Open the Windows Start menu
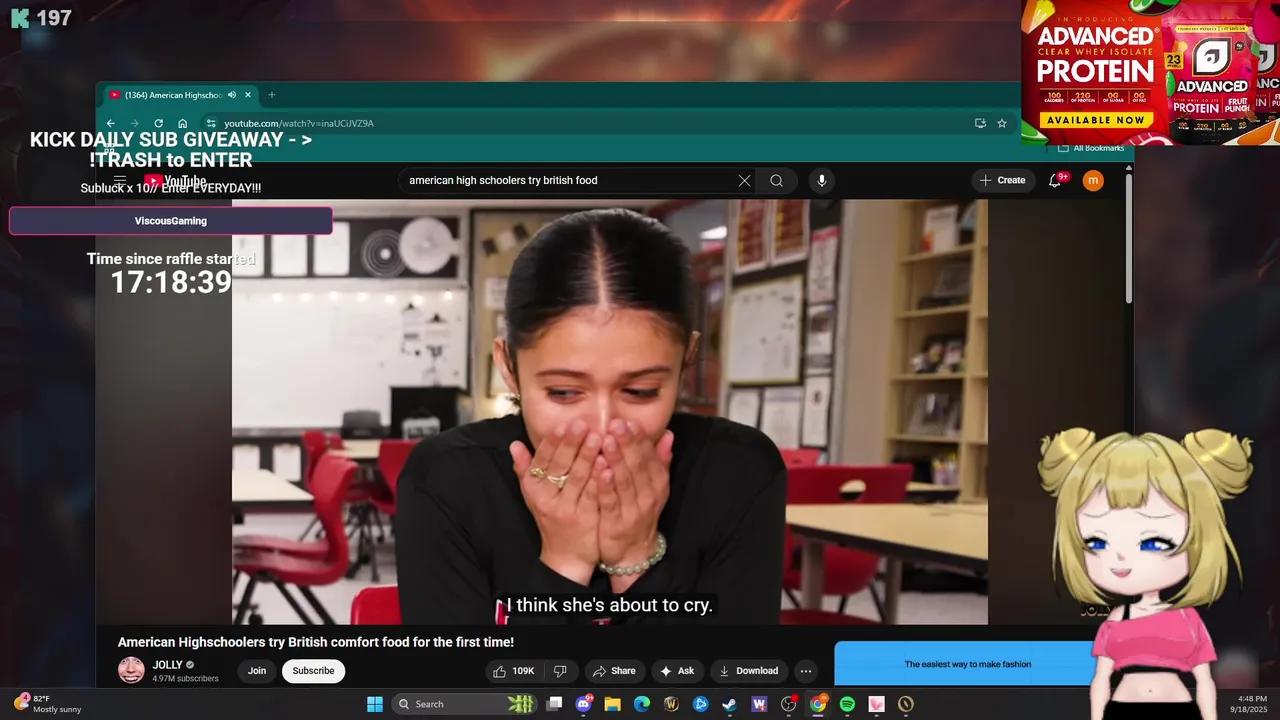The image size is (1280, 720). [x=375, y=704]
